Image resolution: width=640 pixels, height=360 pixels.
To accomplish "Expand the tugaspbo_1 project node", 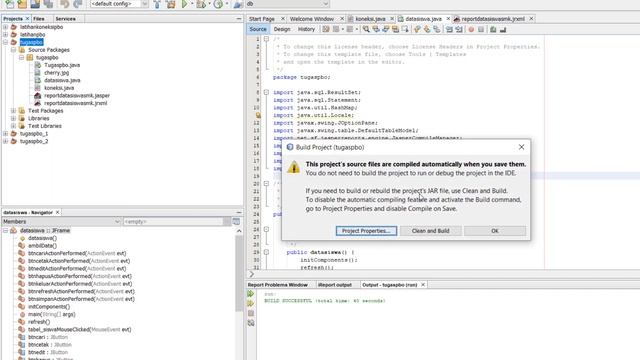I will point(5,133).
